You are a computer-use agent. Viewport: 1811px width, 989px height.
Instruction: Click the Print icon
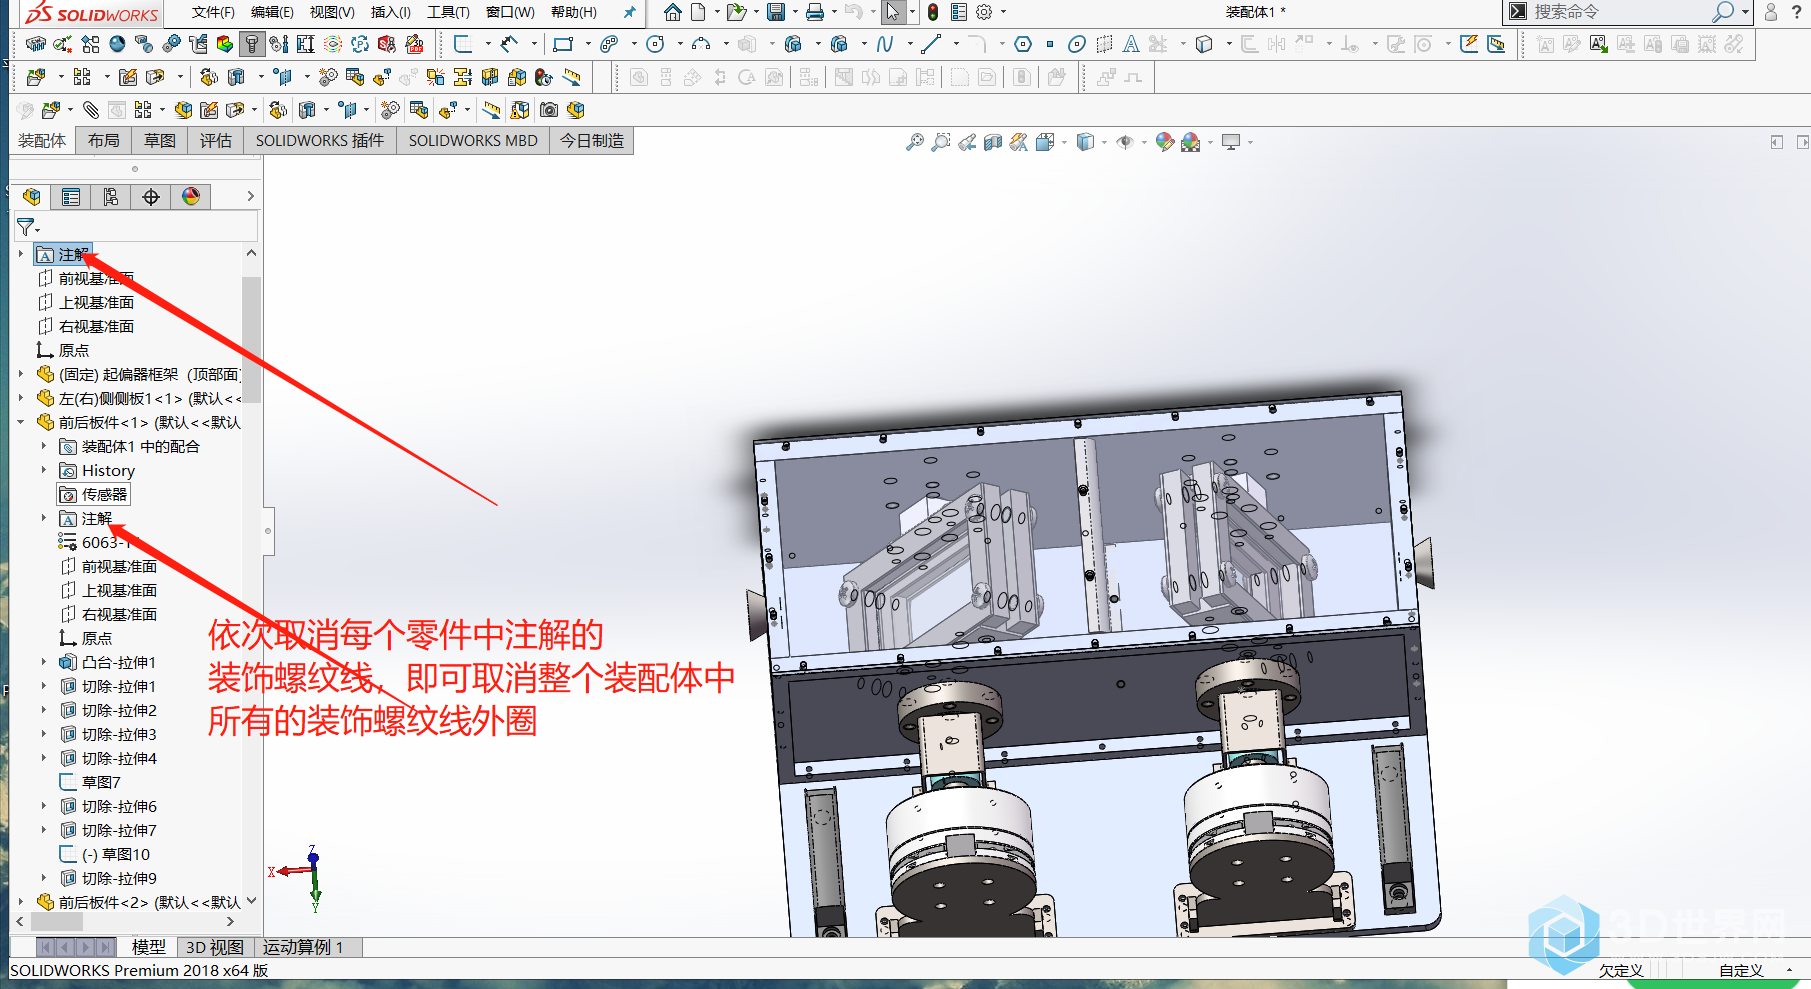pyautogui.click(x=815, y=12)
